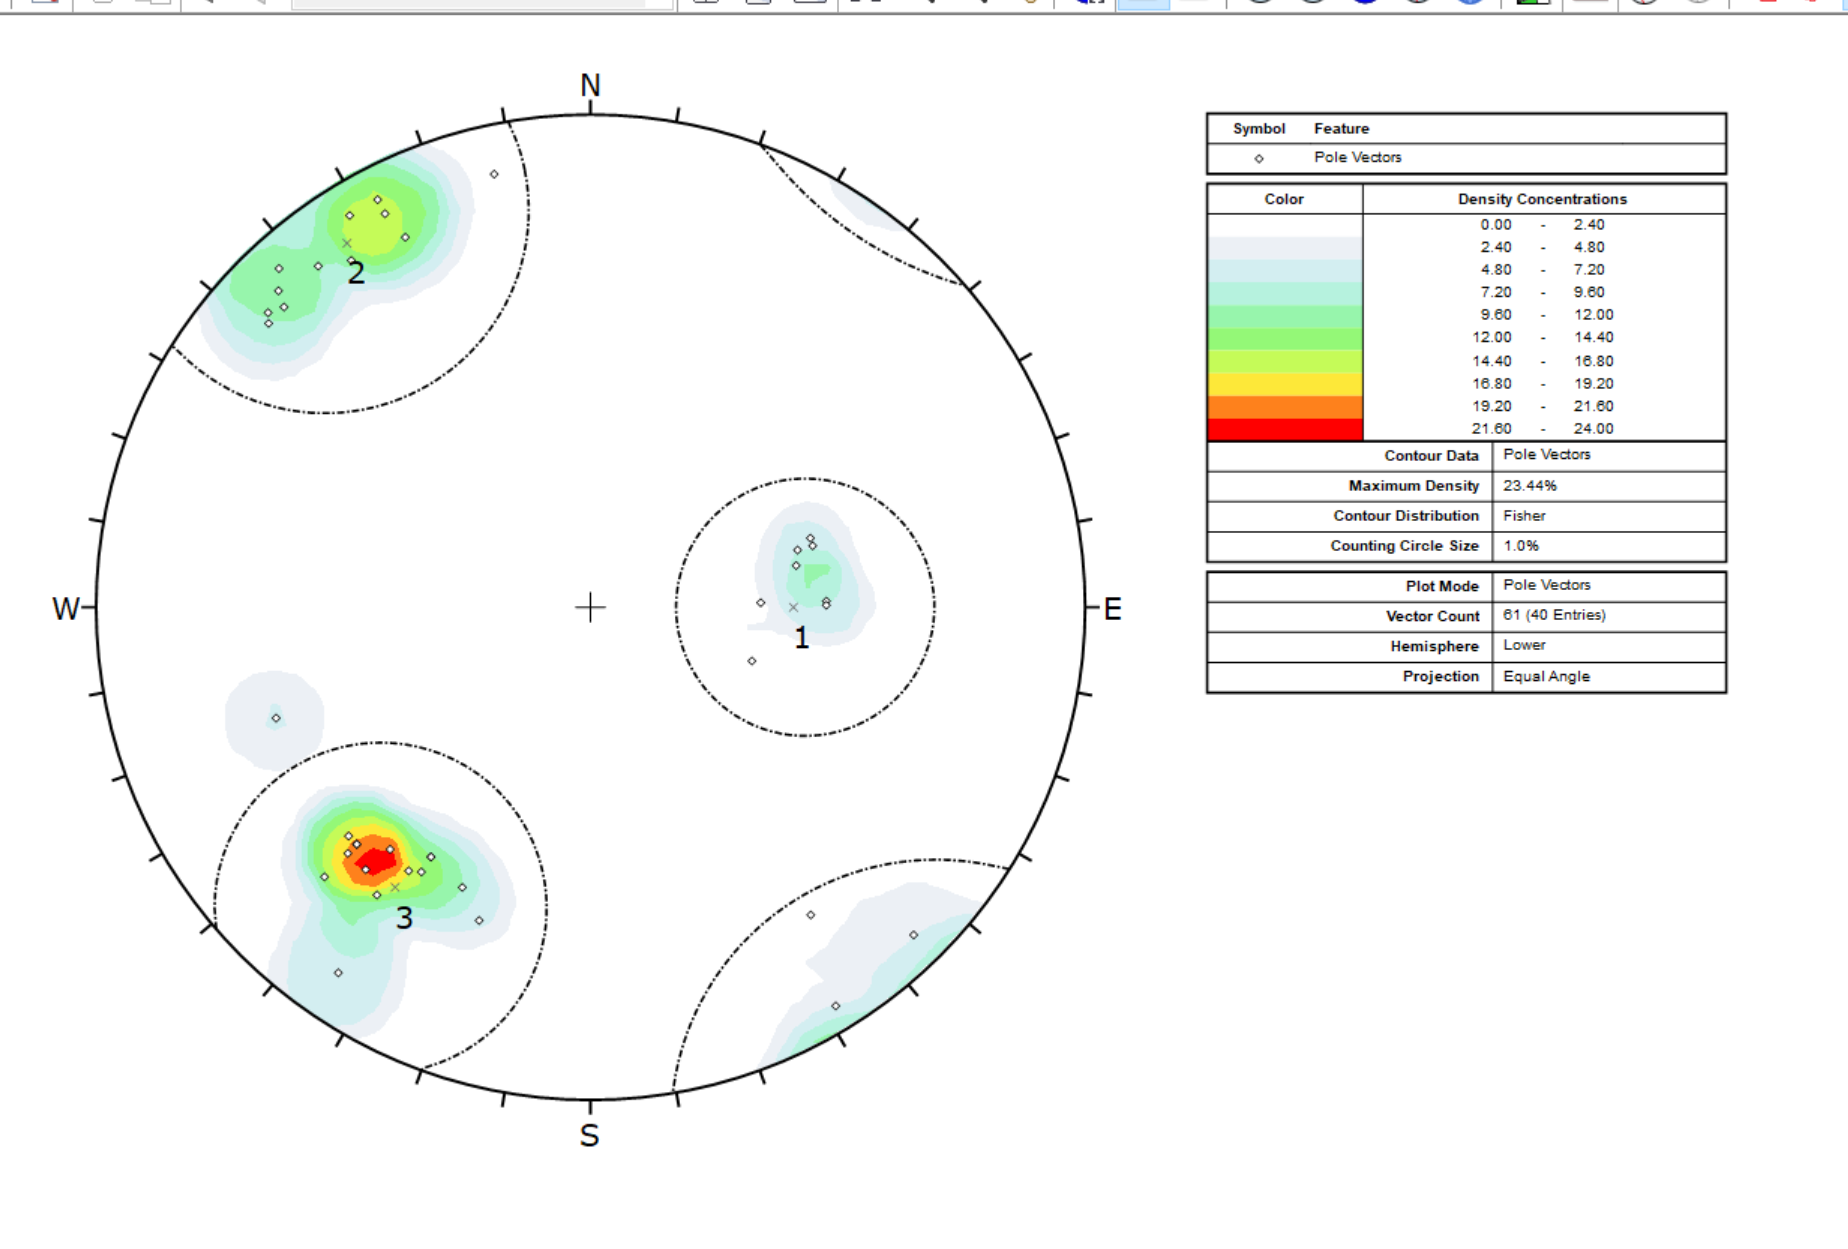The image size is (1848, 1249).
Task: Select the set label 1 on the stereonet
Action: click(801, 638)
